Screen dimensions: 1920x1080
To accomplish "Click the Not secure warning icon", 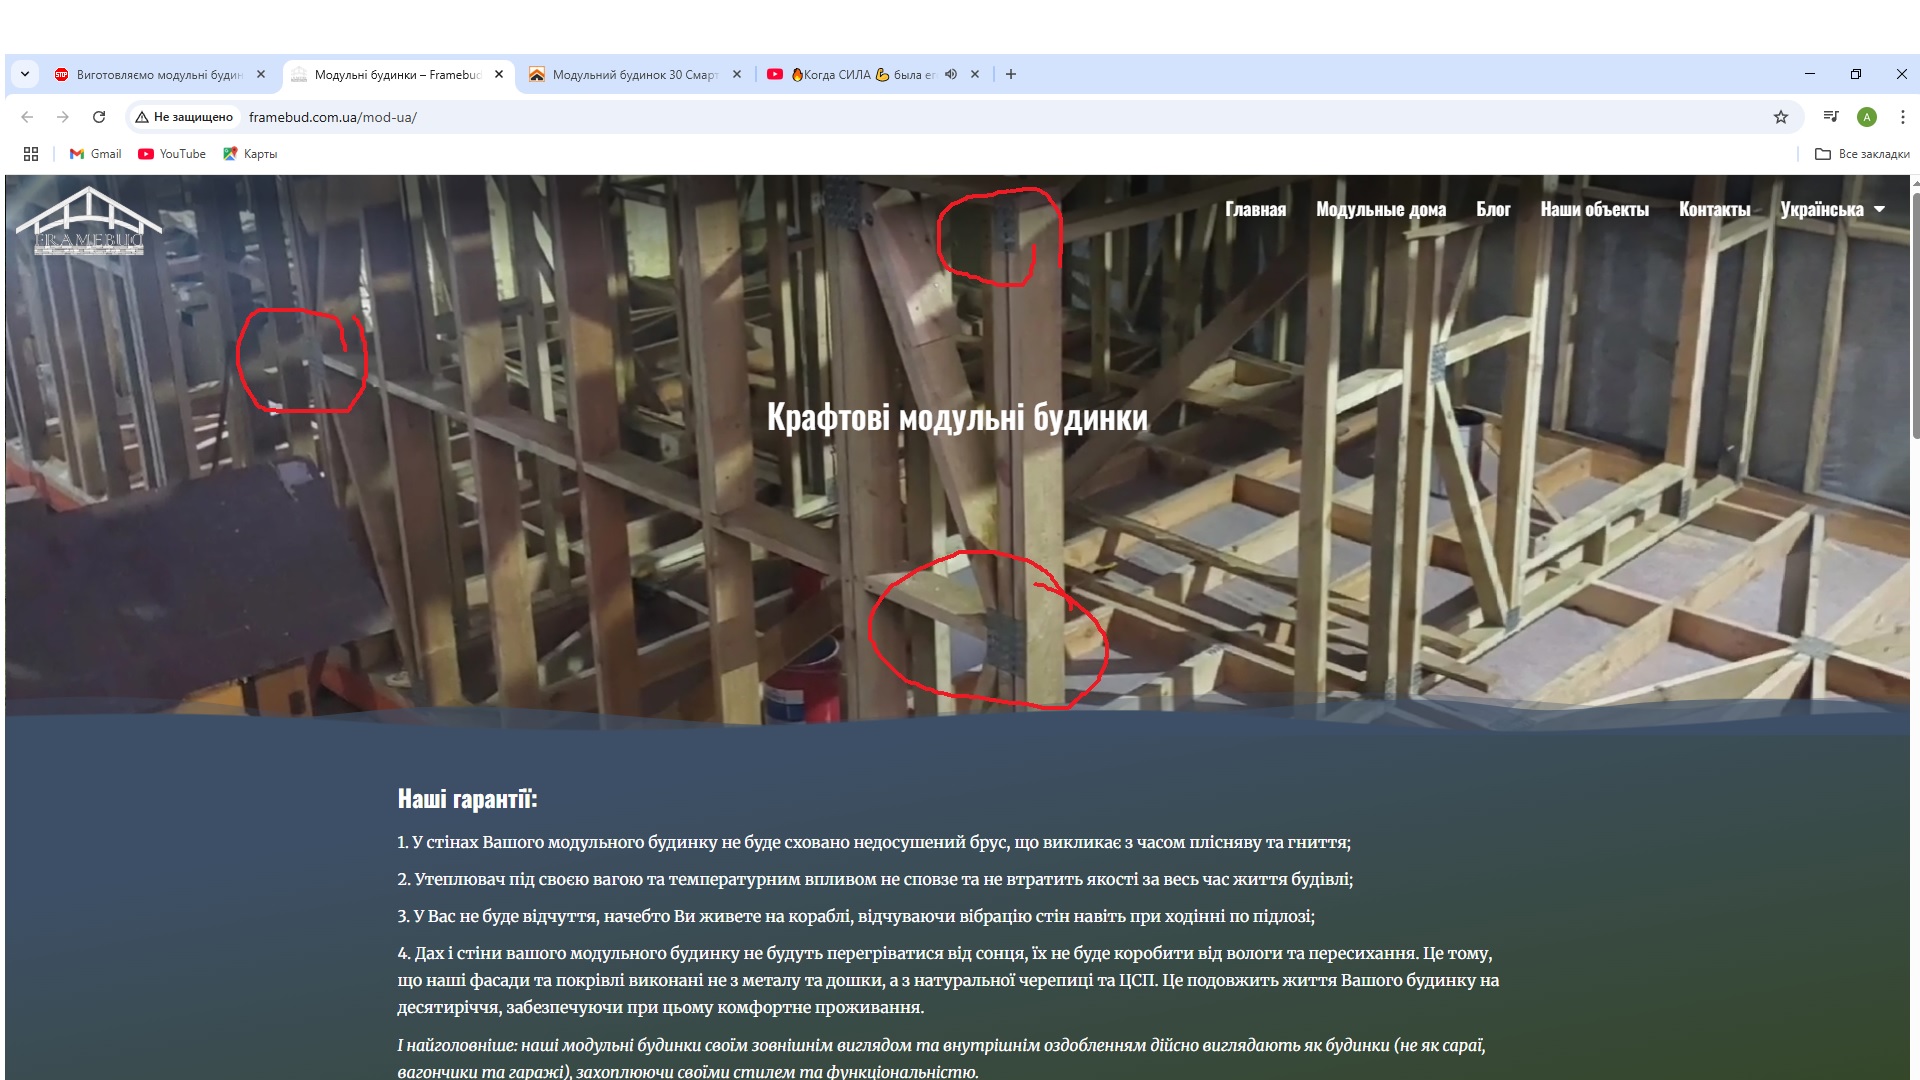I will point(142,117).
